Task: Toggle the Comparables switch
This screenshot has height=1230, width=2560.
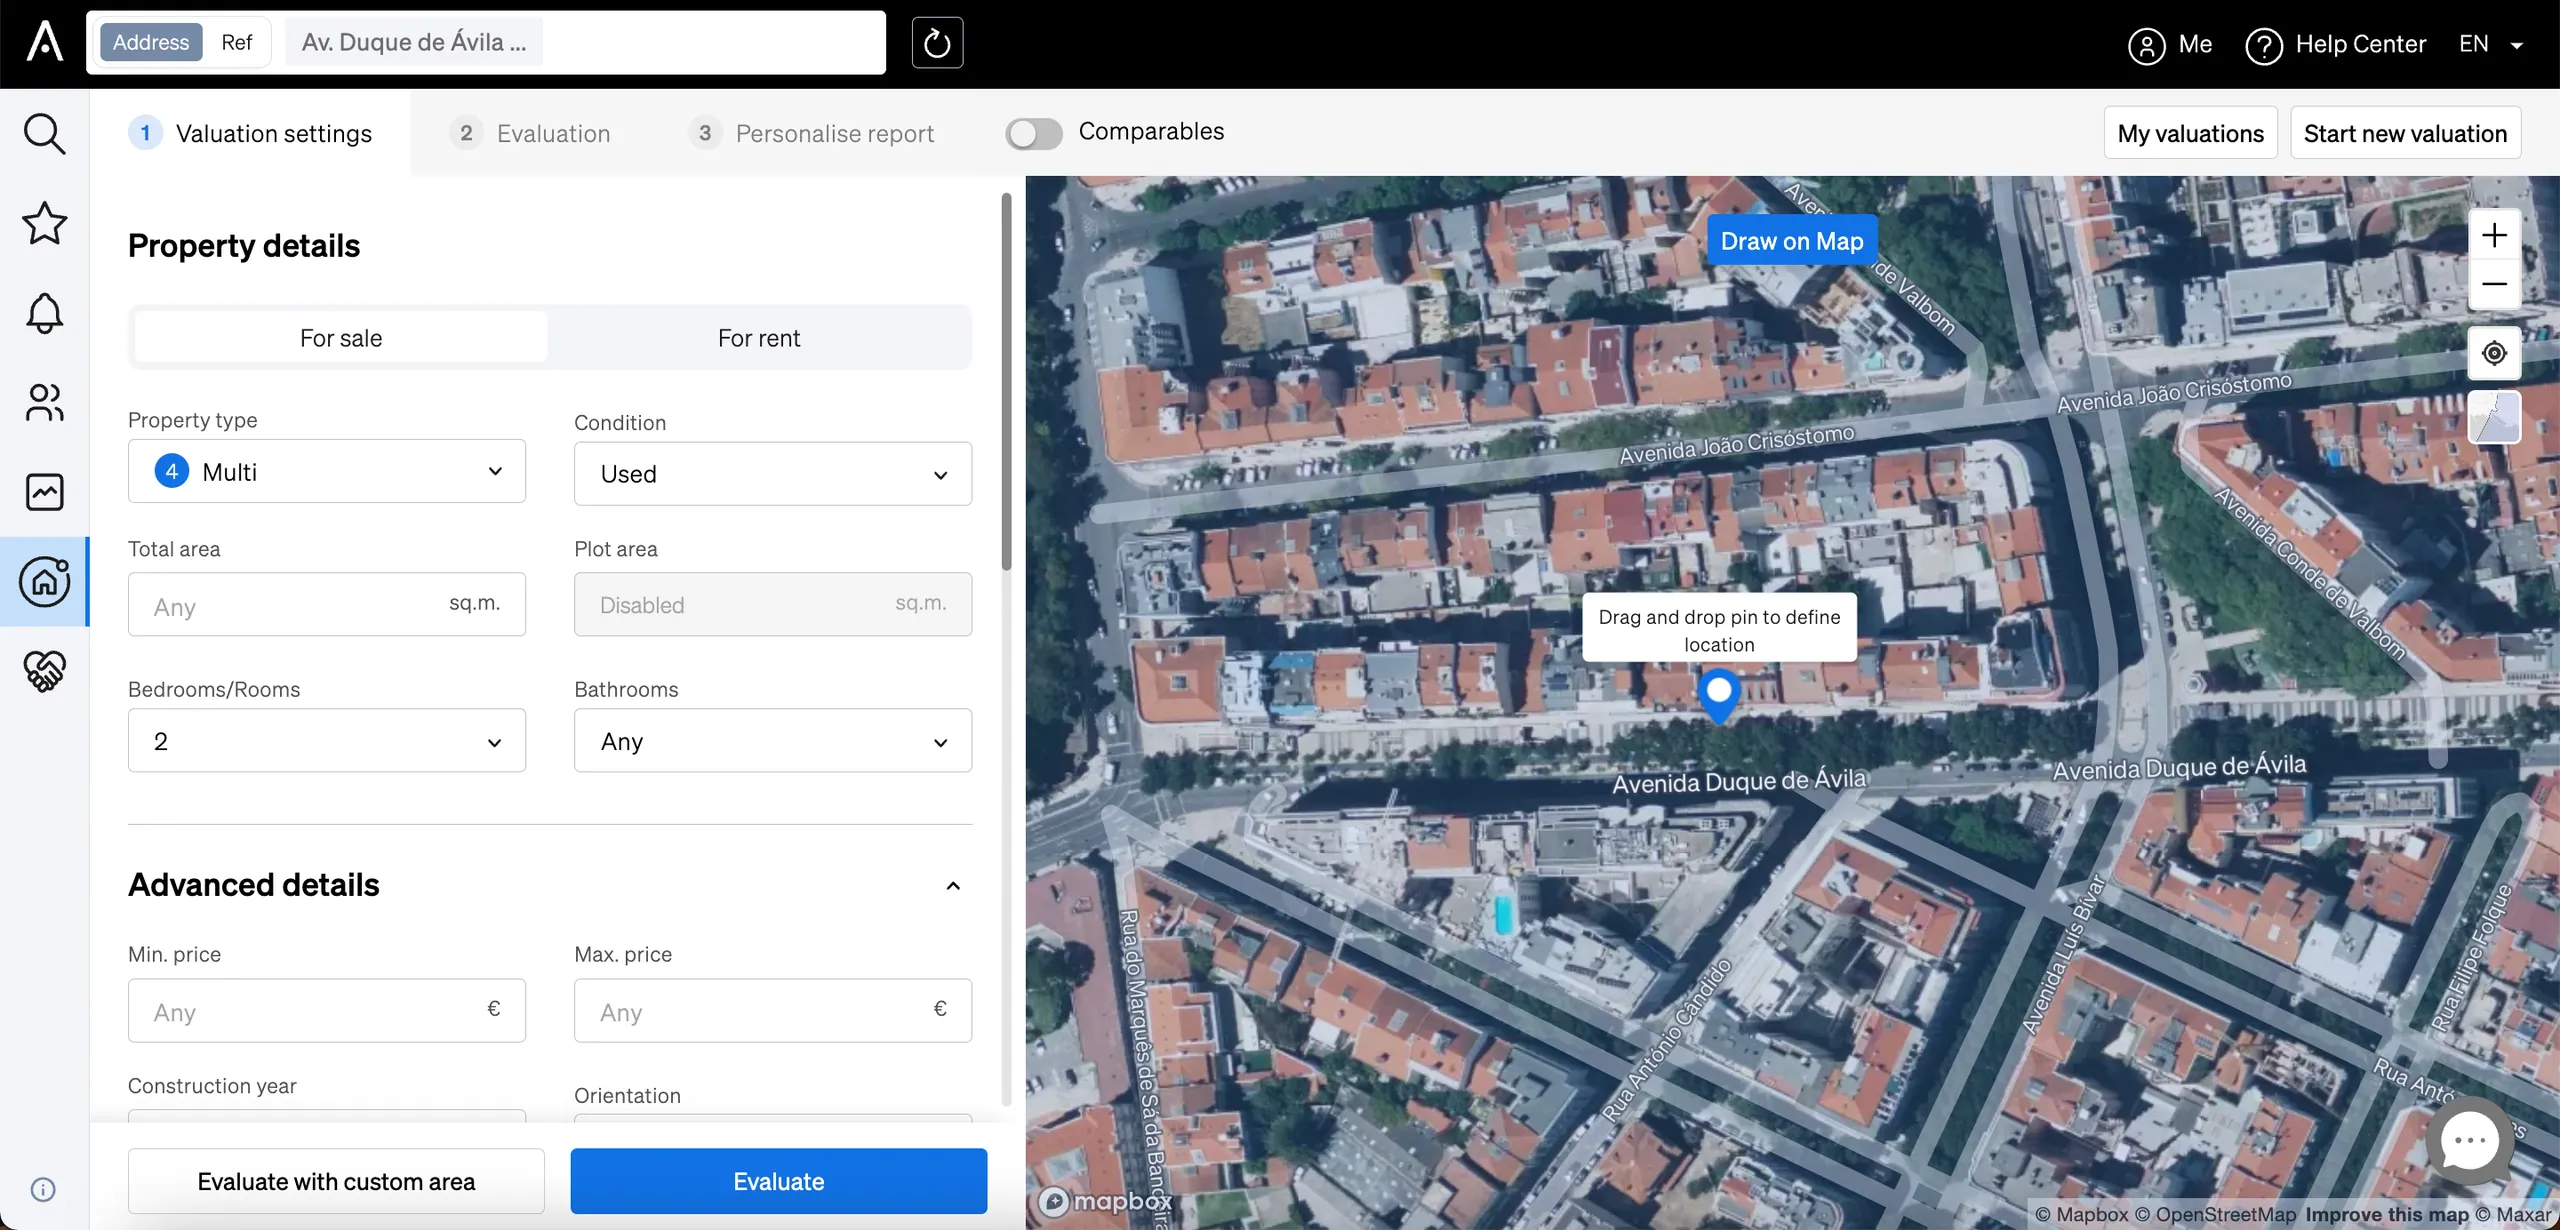Action: point(1034,133)
